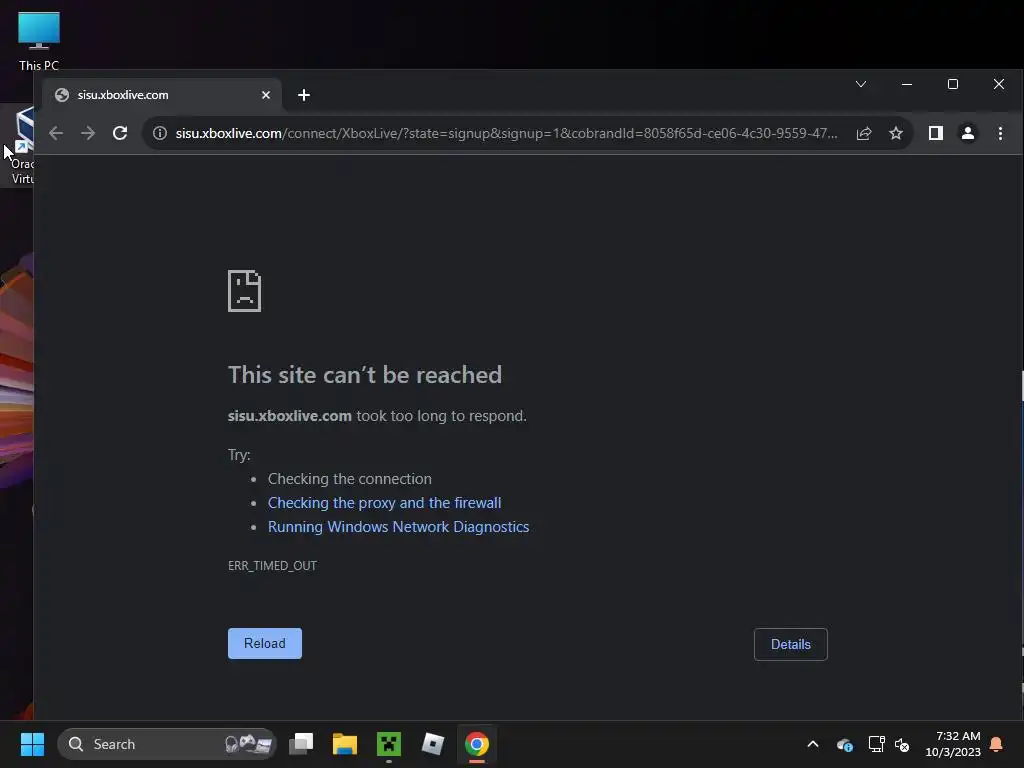Reload the page using toolbar refresh icon

(120, 133)
